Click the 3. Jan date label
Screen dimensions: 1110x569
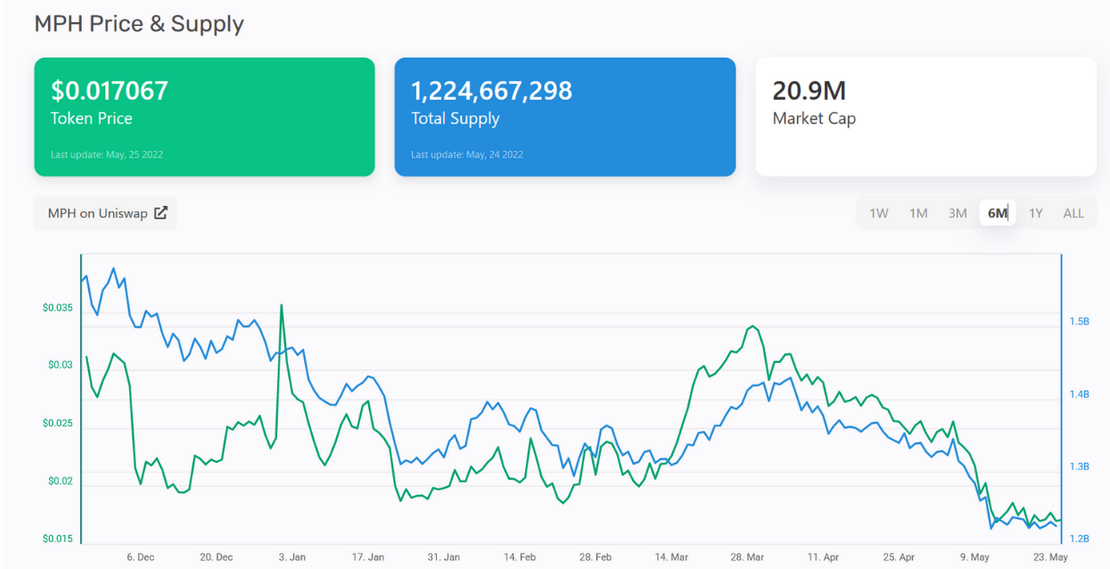(x=292, y=558)
